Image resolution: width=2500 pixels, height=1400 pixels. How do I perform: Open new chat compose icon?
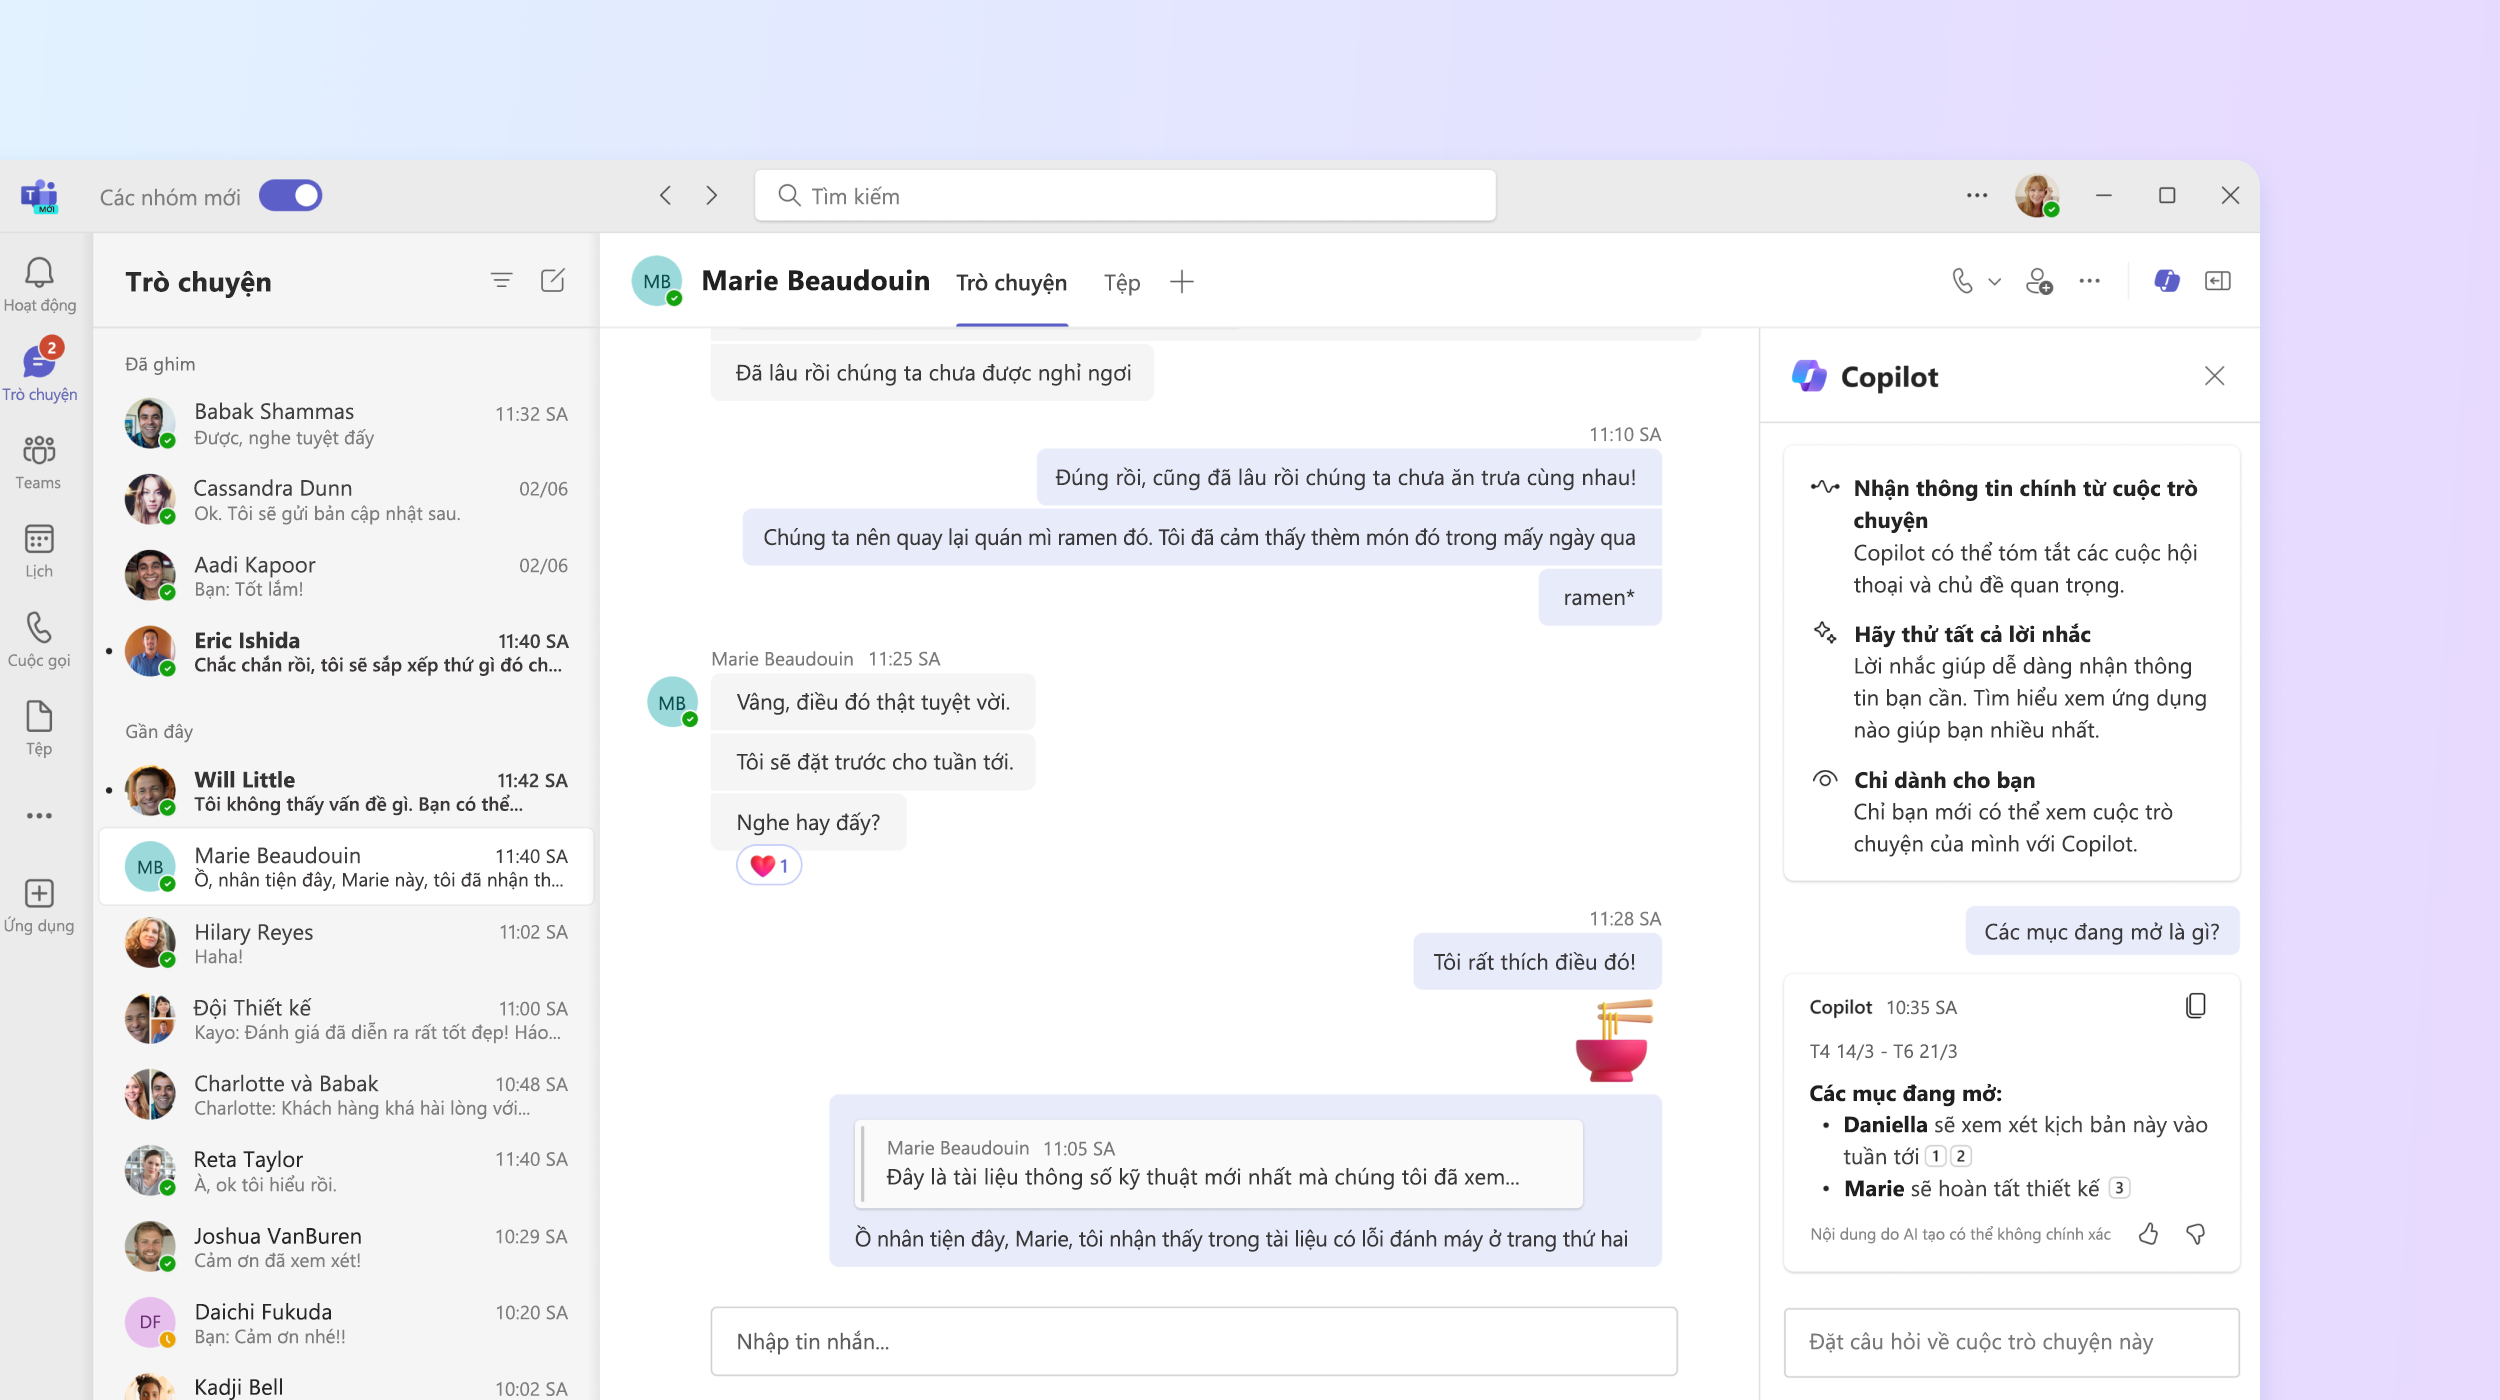[553, 280]
